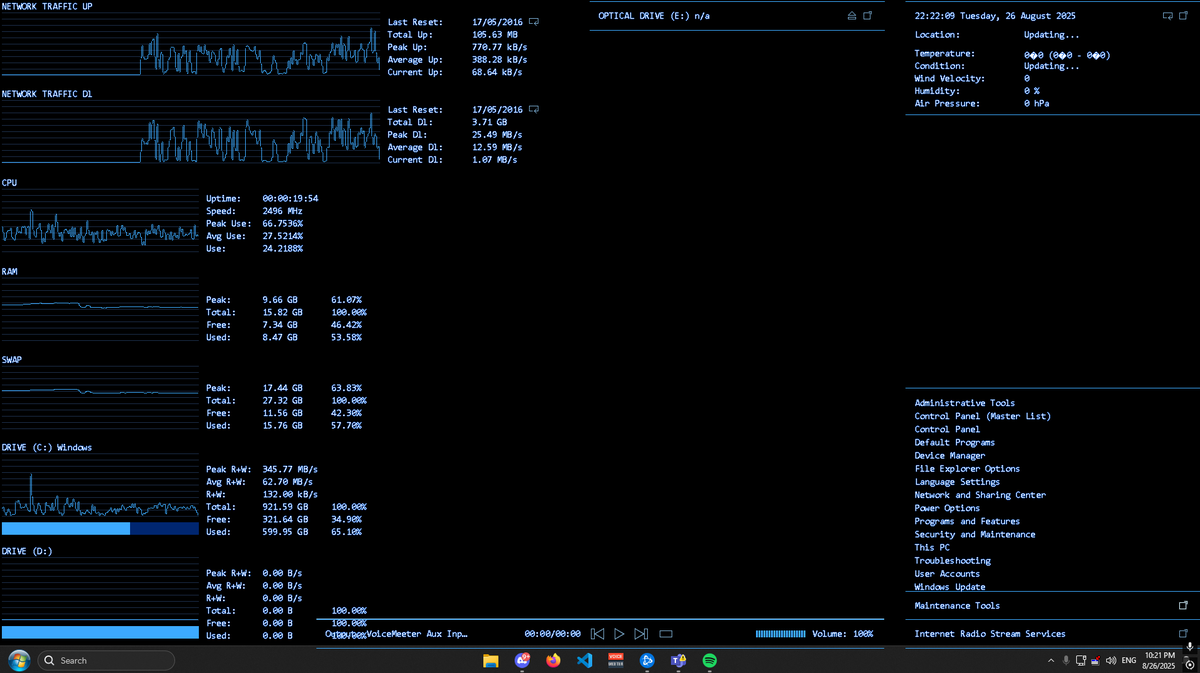Open File Explorer from the taskbar
1200x673 pixels.
tap(491, 660)
